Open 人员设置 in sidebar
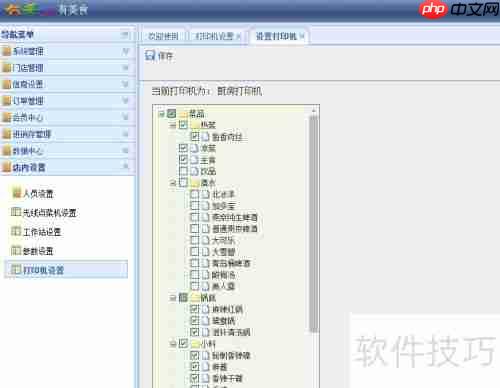This screenshot has width=500, height=388. click(38, 194)
